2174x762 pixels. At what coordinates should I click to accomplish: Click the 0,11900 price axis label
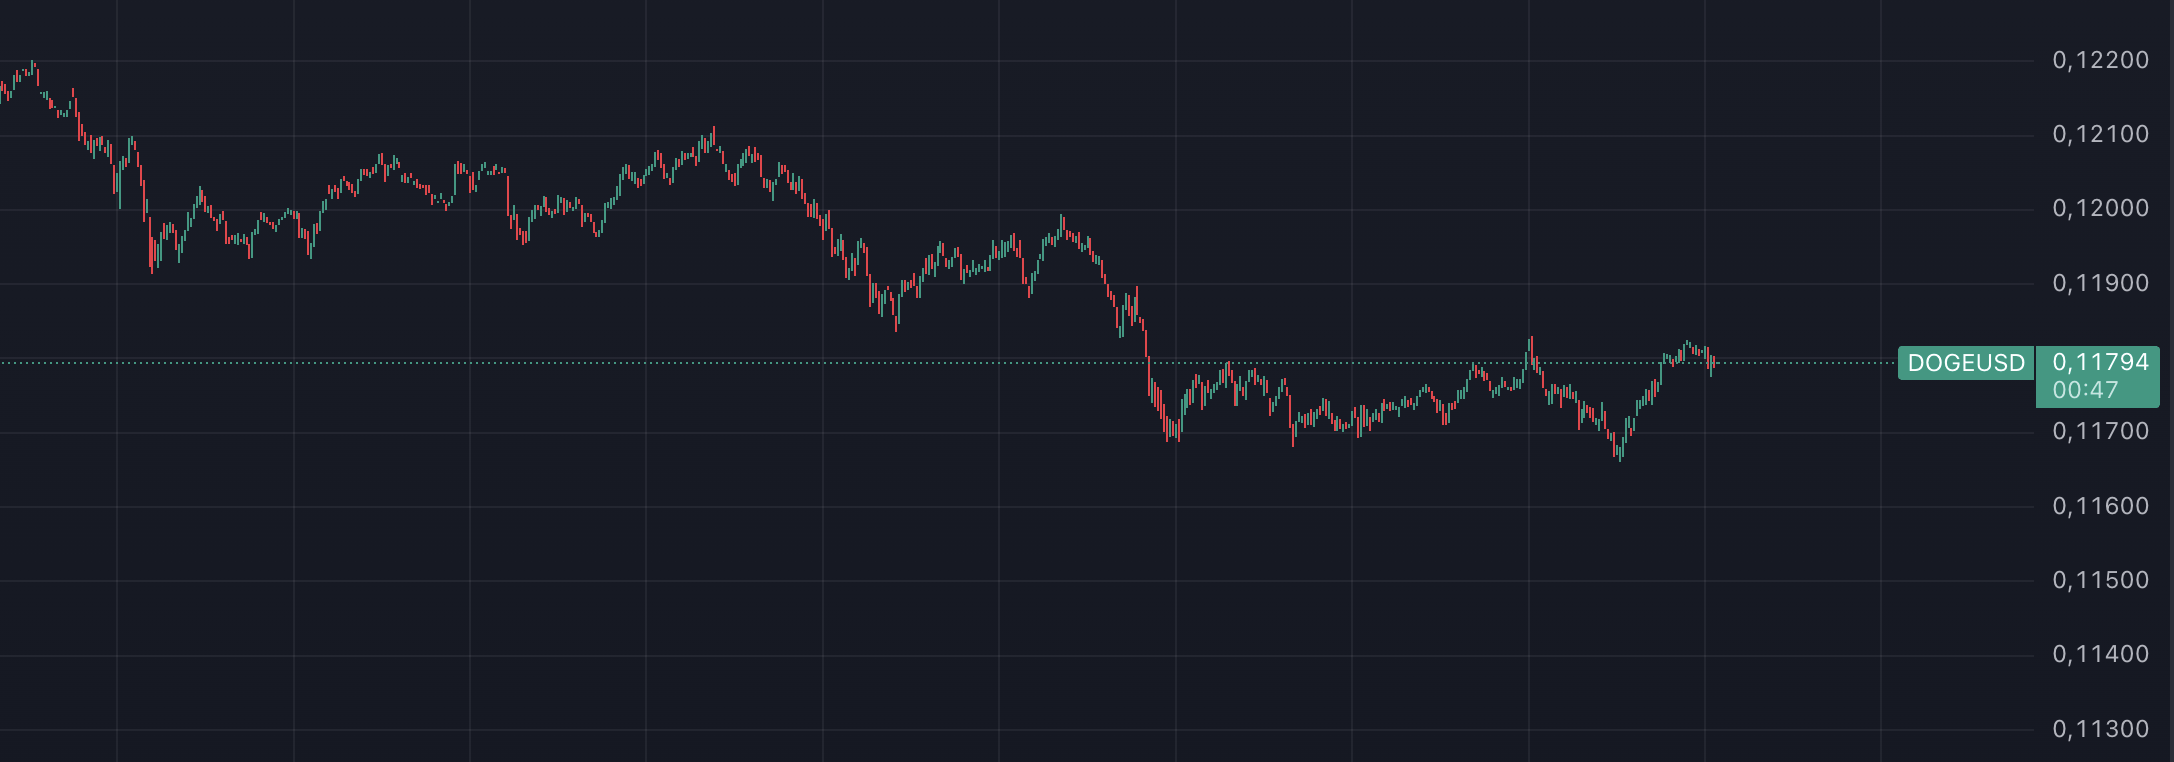(2100, 283)
